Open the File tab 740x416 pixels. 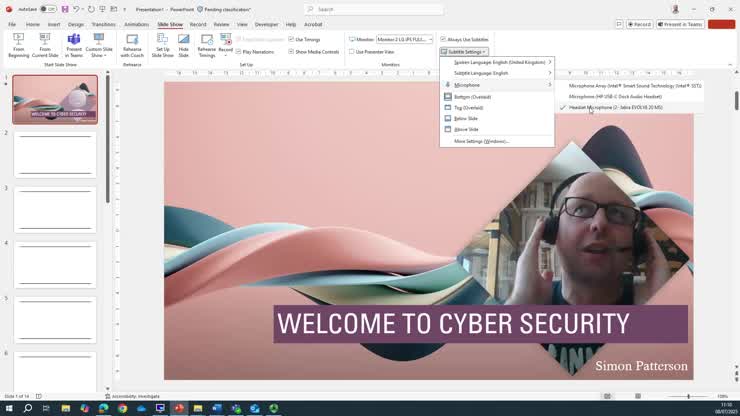(x=12, y=25)
